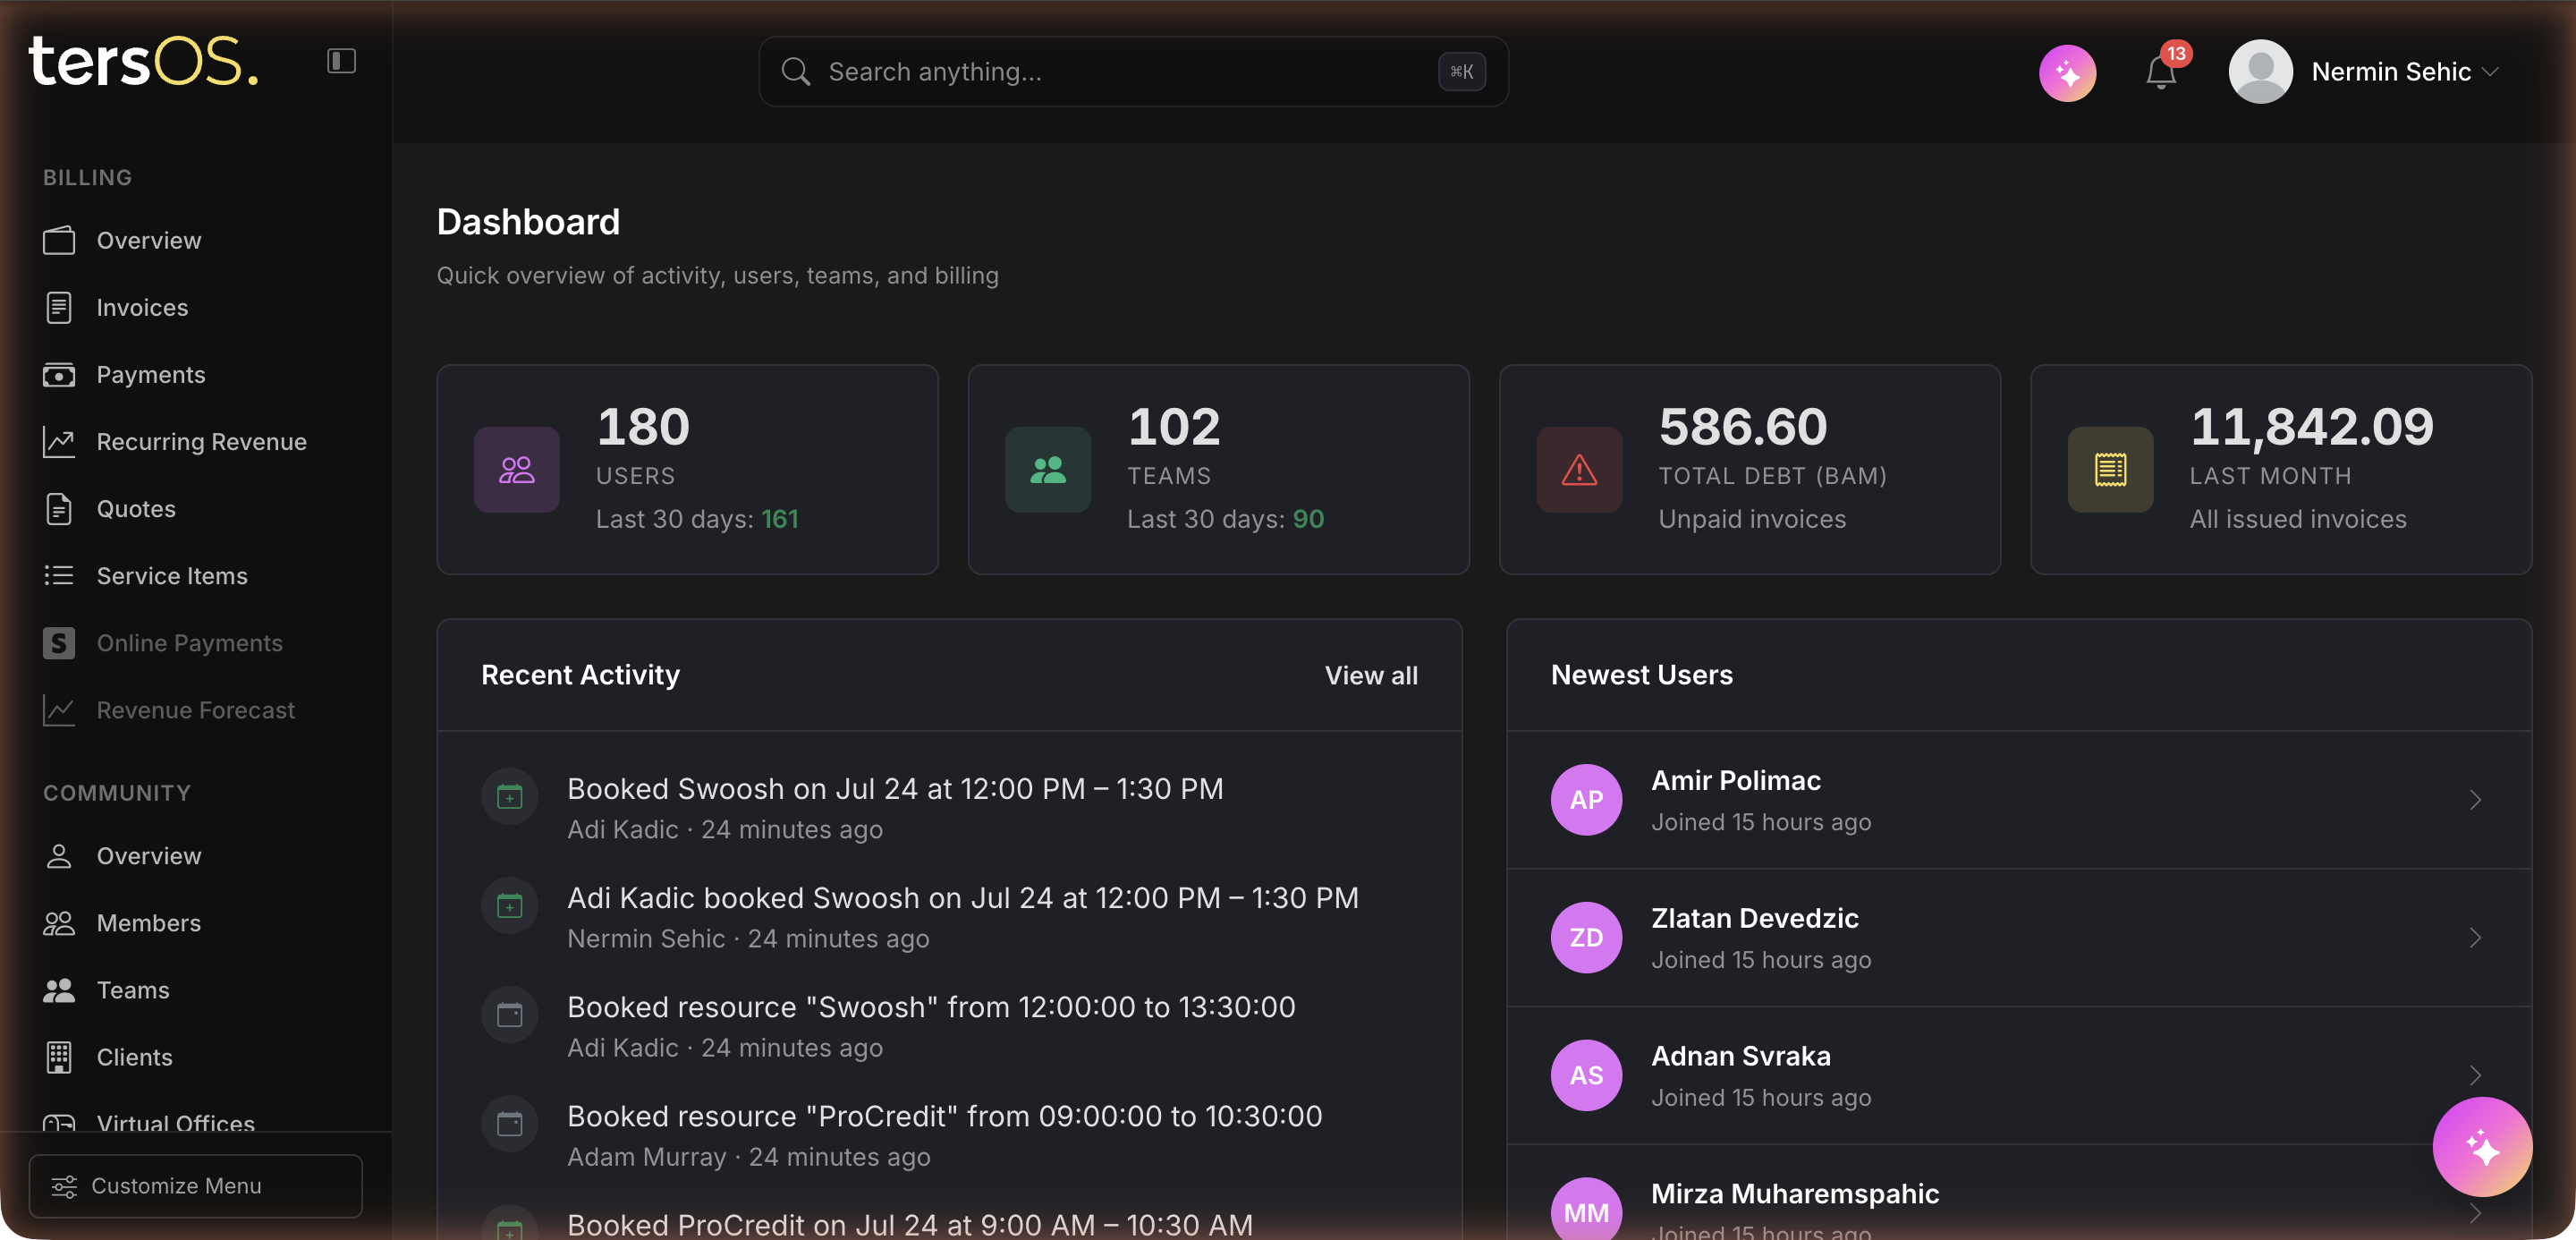
Task: Open activity 'Booked Swoosh on Jul 24'
Action: coord(895,788)
